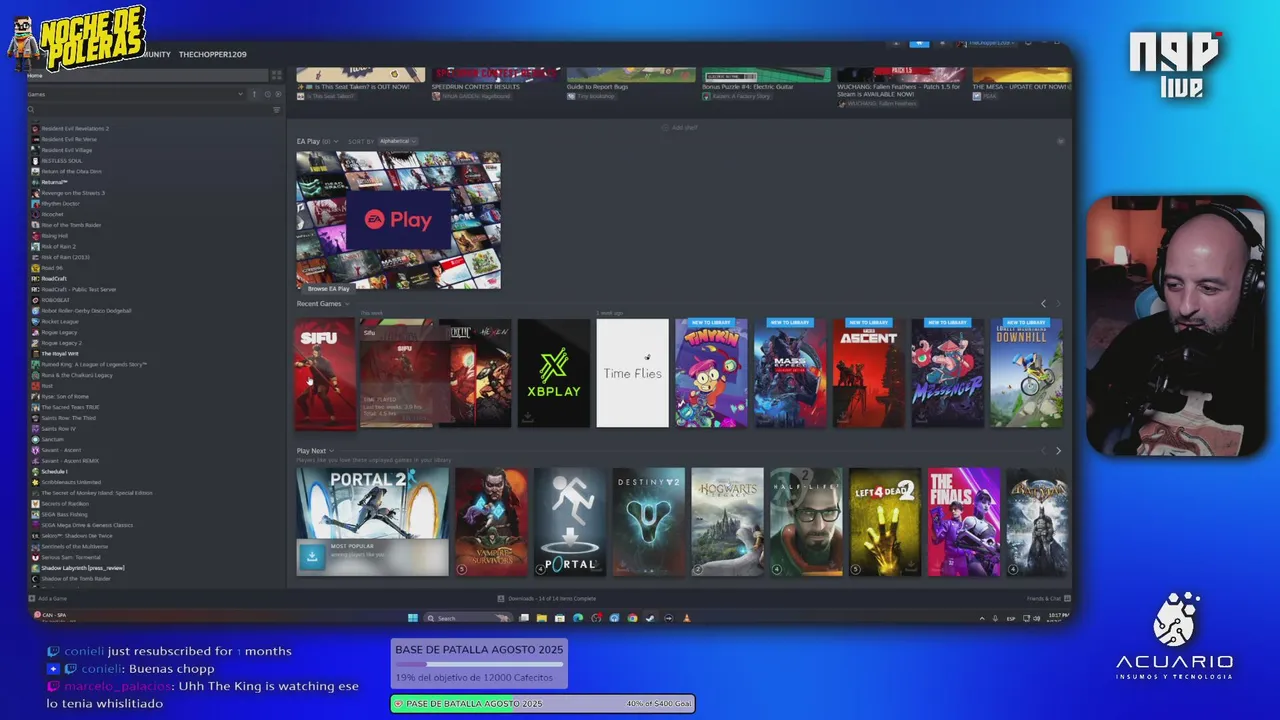Expand the Recent Games shelf menu
The width and height of the screenshot is (1280, 720).
click(347, 304)
